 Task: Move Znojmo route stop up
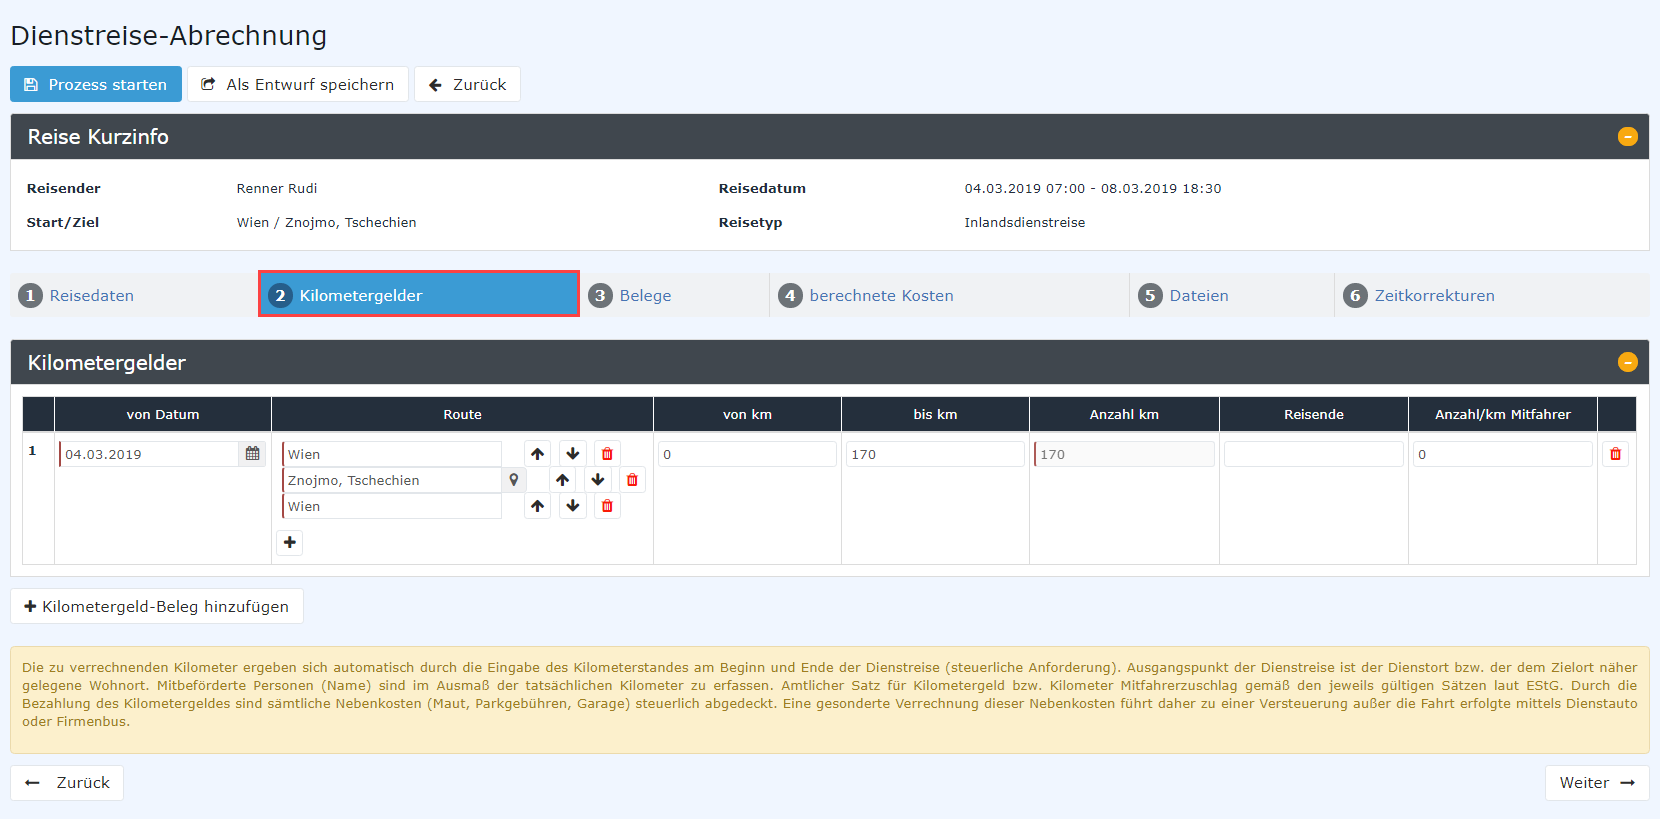click(x=563, y=480)
